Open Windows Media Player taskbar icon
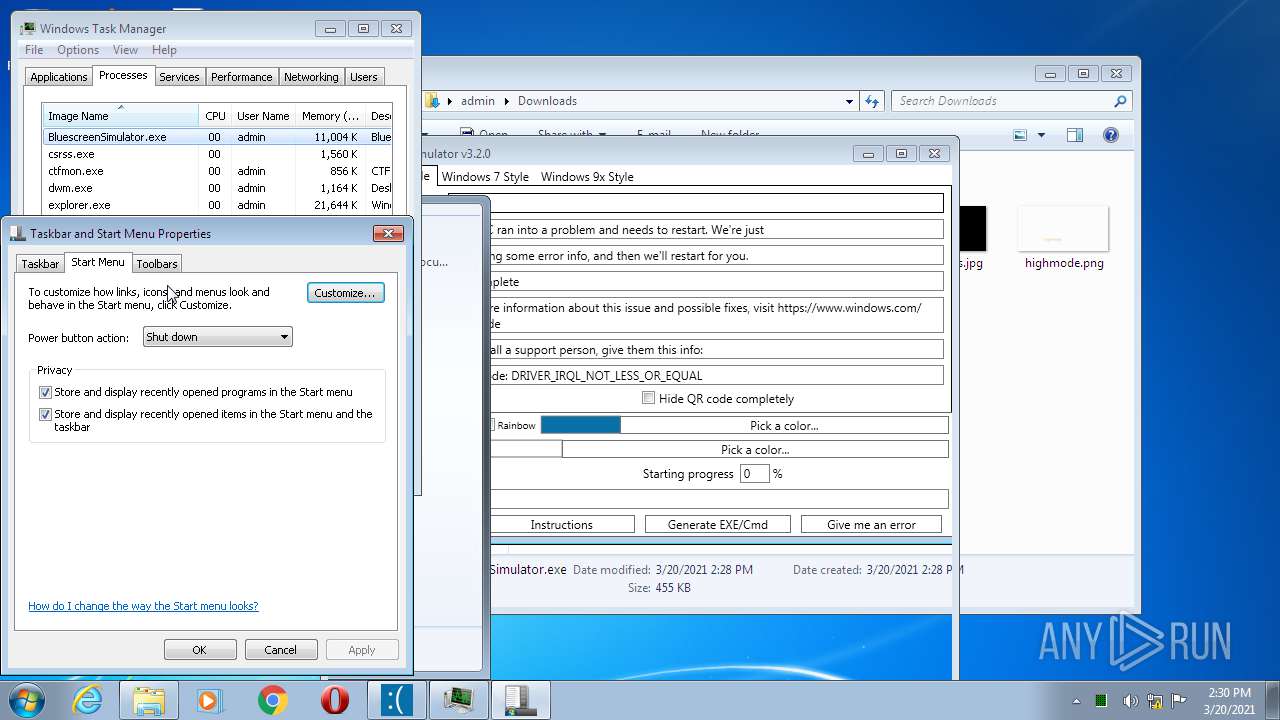 [x=210, y=700]
